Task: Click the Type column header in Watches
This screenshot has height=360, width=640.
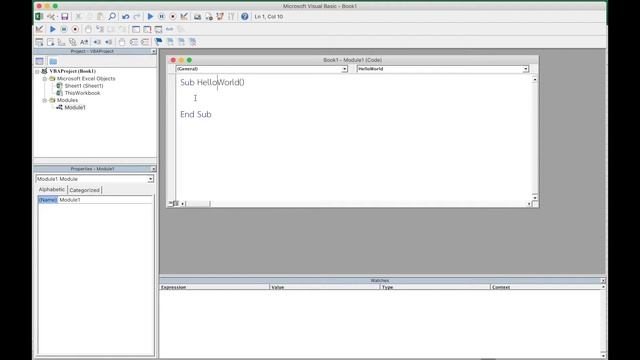Action: [x=435, y=287]
